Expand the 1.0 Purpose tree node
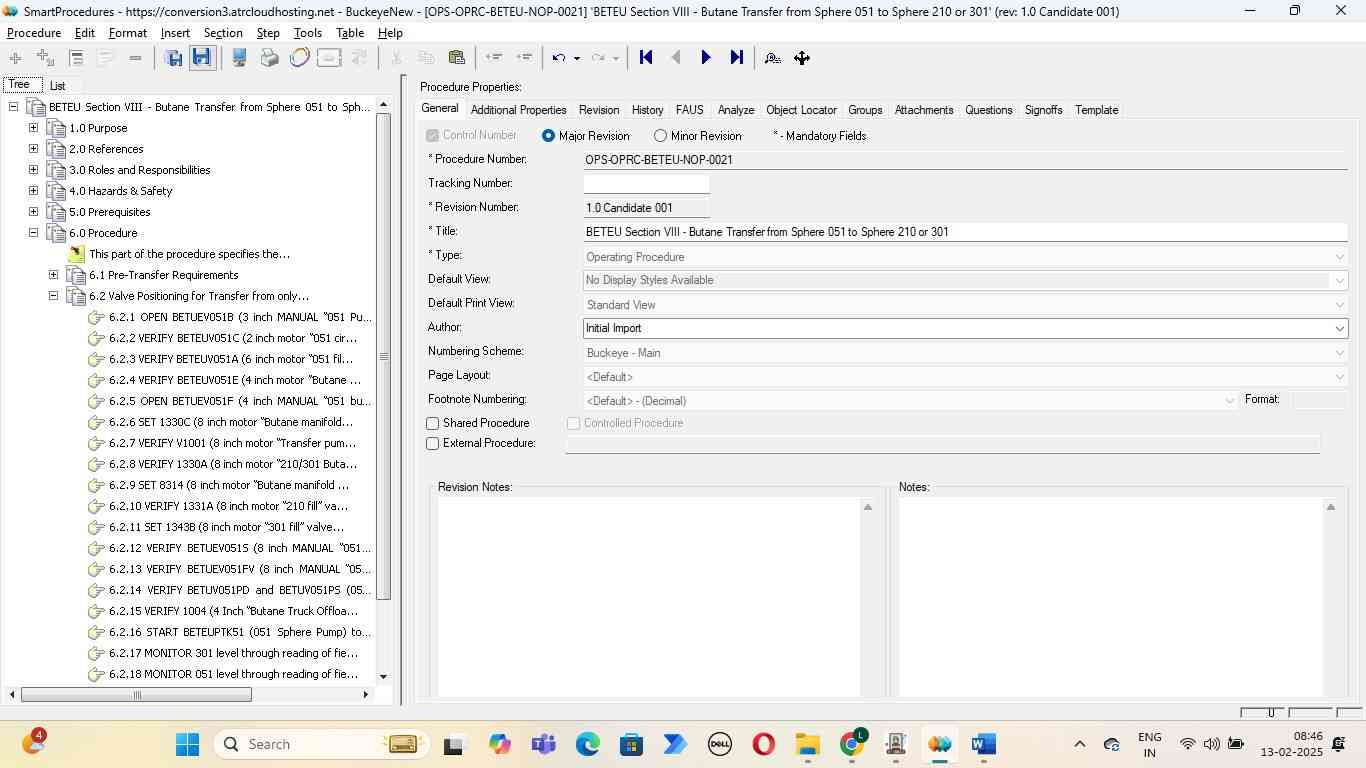This screenshot has width=1366, height=768. (x=33, y=128)
